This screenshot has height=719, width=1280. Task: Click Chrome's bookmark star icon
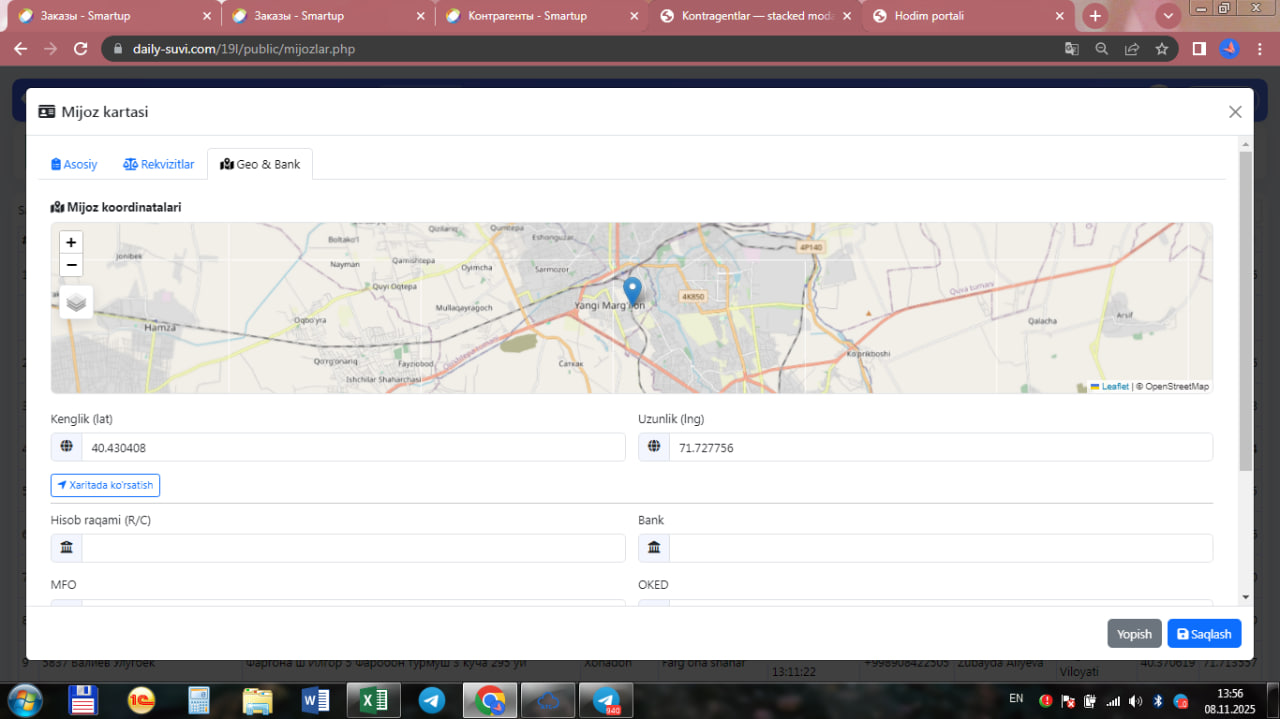click(x=1161, y=49)
